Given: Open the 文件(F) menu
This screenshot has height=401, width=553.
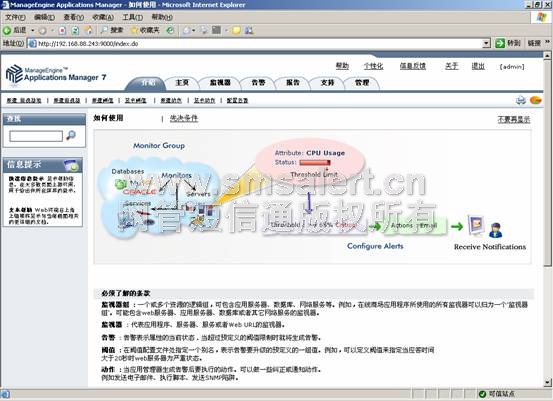Looking at the screenshot, I should point(15,17).
